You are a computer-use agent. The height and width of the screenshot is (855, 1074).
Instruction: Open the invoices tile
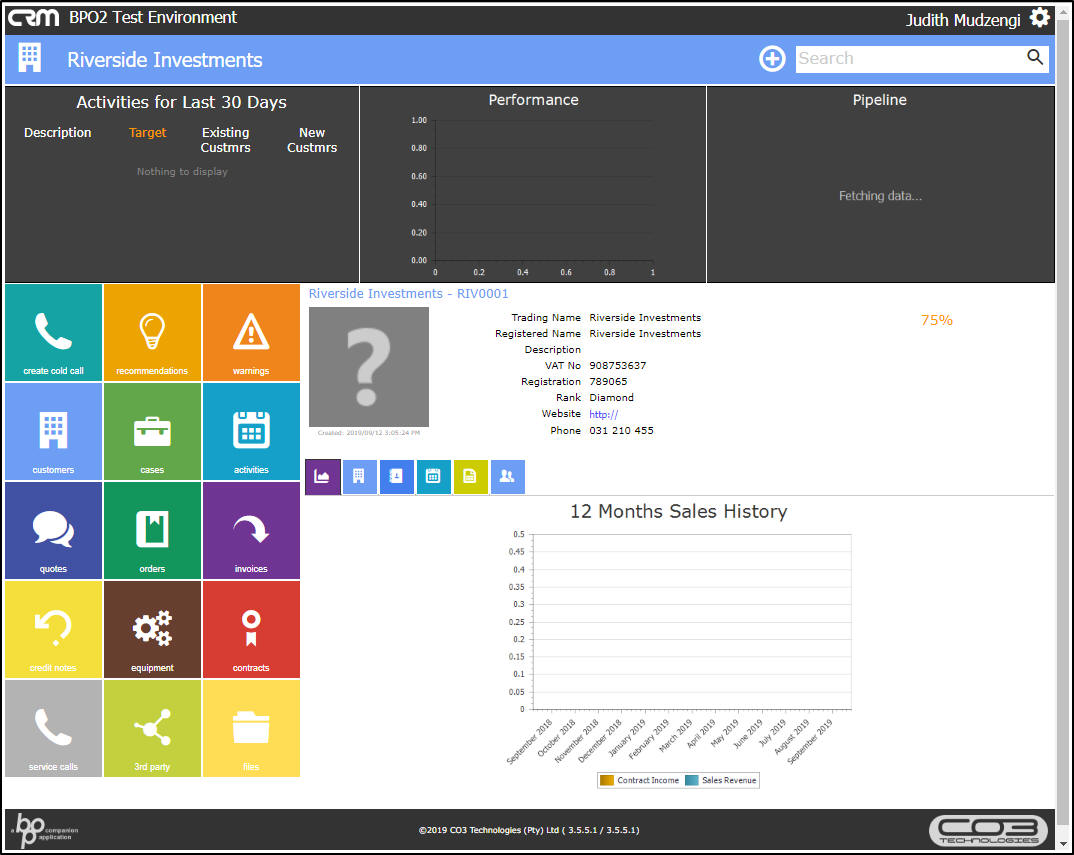pos(251,530)
